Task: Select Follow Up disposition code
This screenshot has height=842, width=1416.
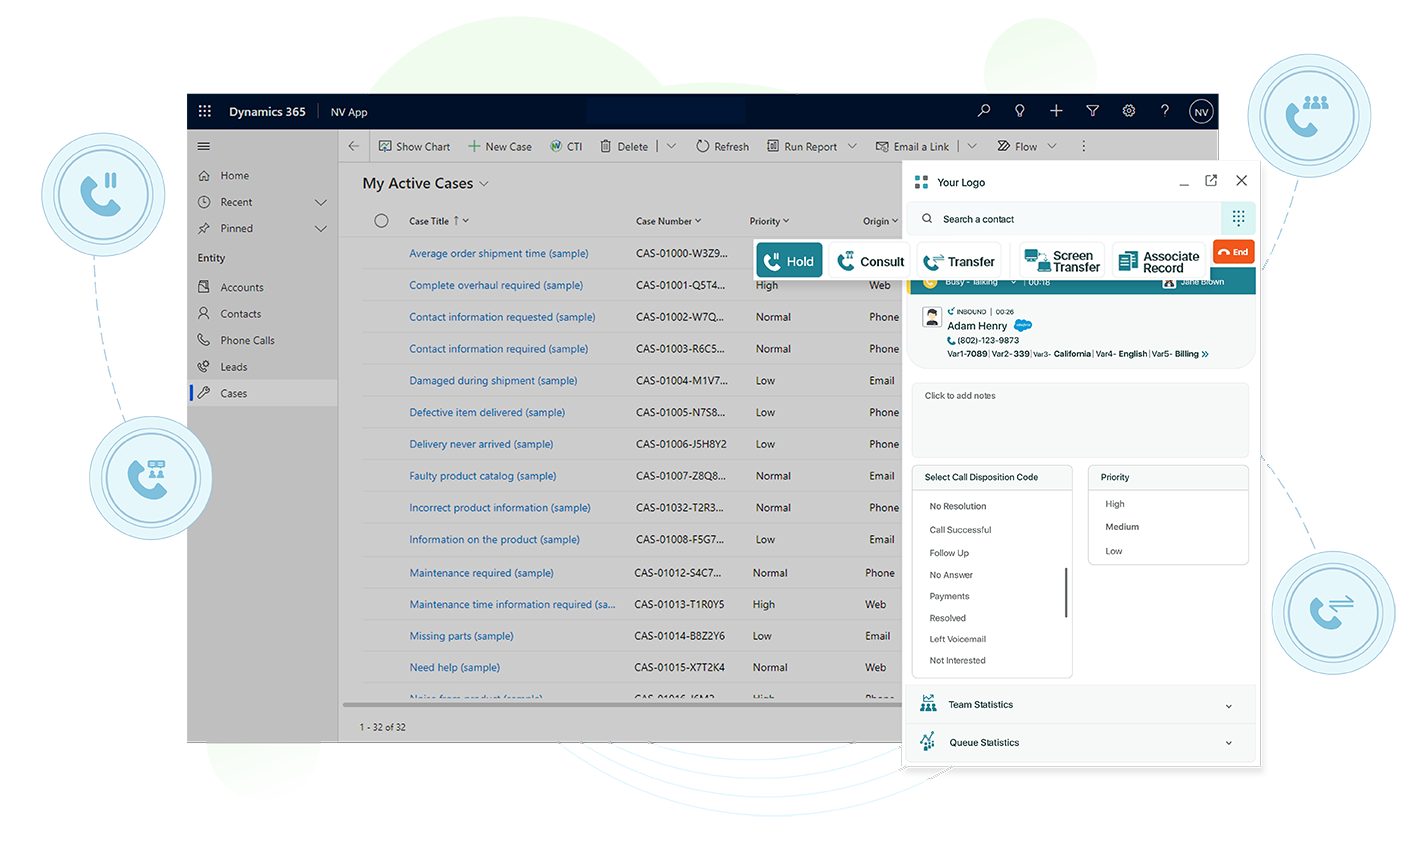Action: pyautogui.click(x=949, y=553)
